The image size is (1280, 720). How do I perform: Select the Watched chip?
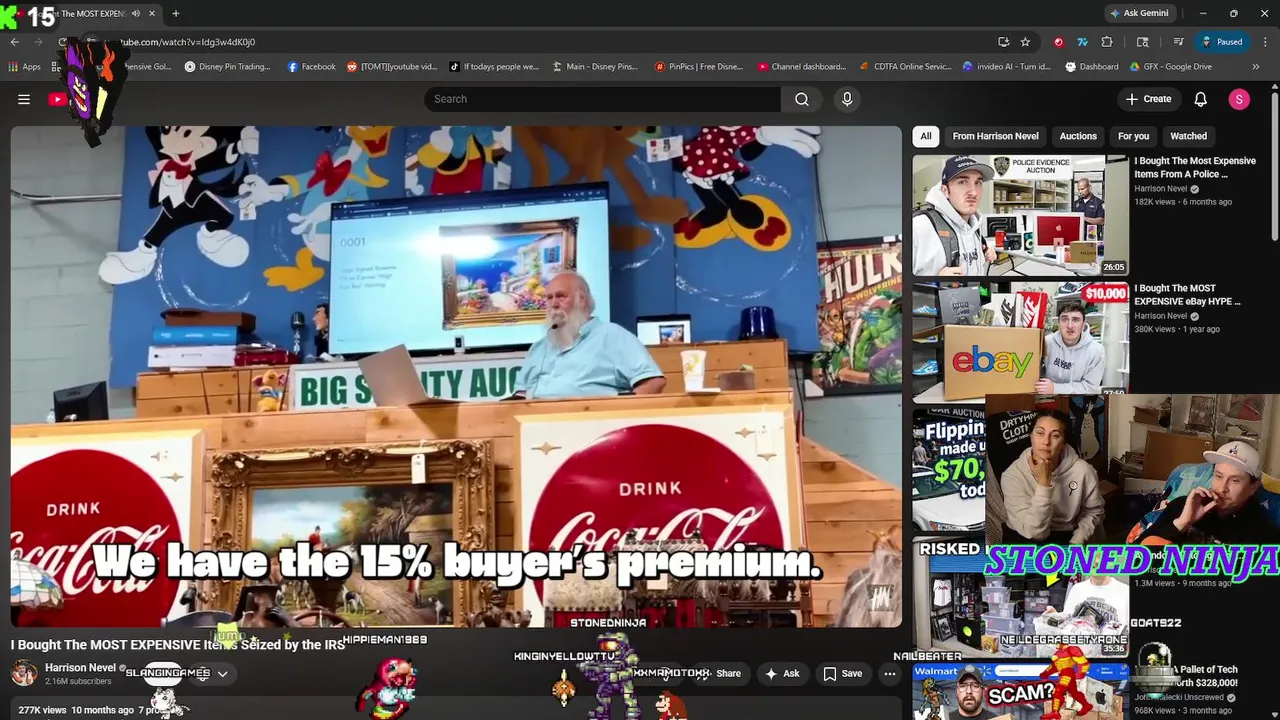(x=1188, y=136)
